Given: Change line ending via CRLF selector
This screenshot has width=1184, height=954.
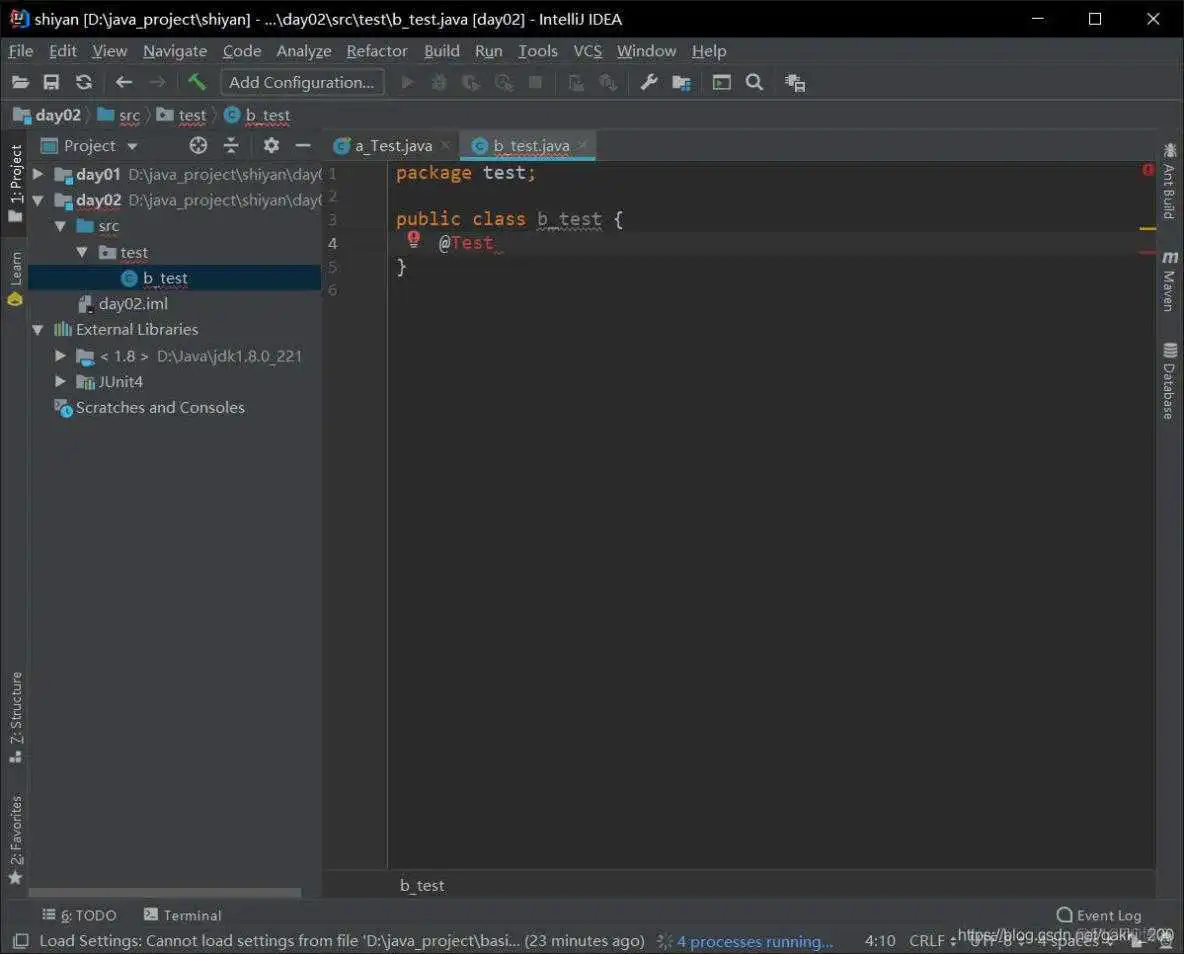Looking at the screenshot, I should point(927,941).
